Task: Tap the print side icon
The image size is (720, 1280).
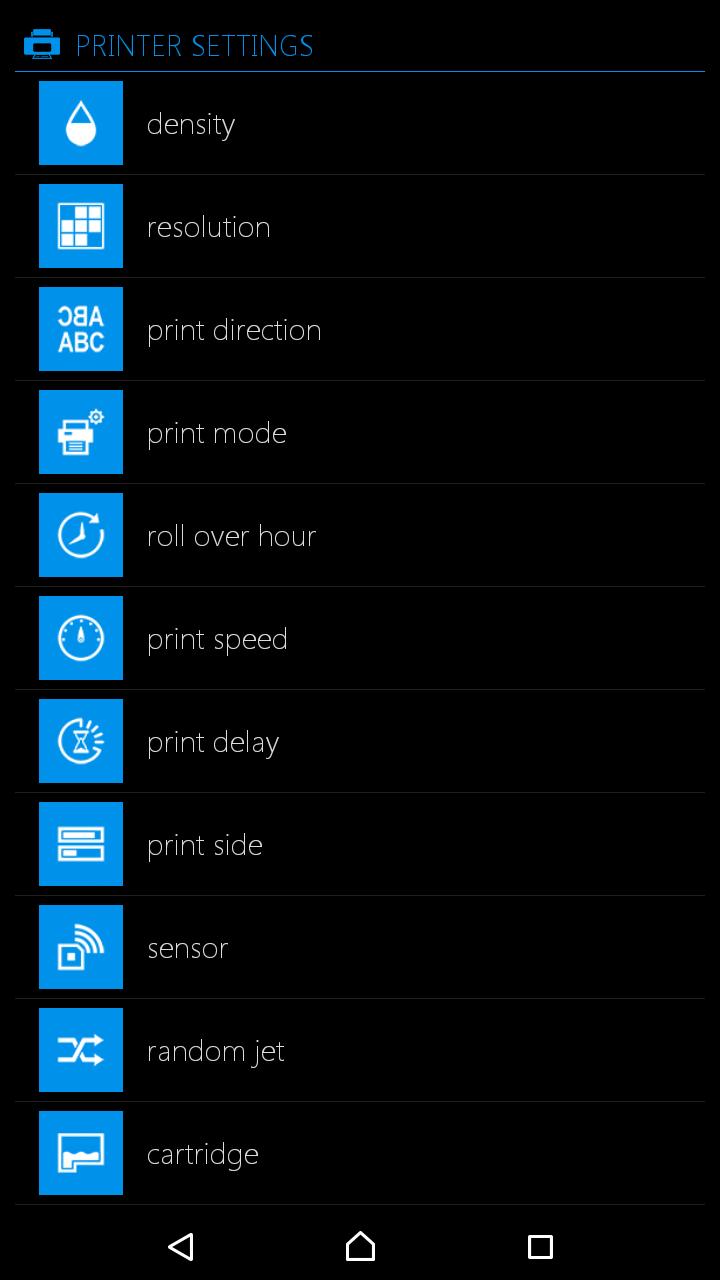Action: 81,844
